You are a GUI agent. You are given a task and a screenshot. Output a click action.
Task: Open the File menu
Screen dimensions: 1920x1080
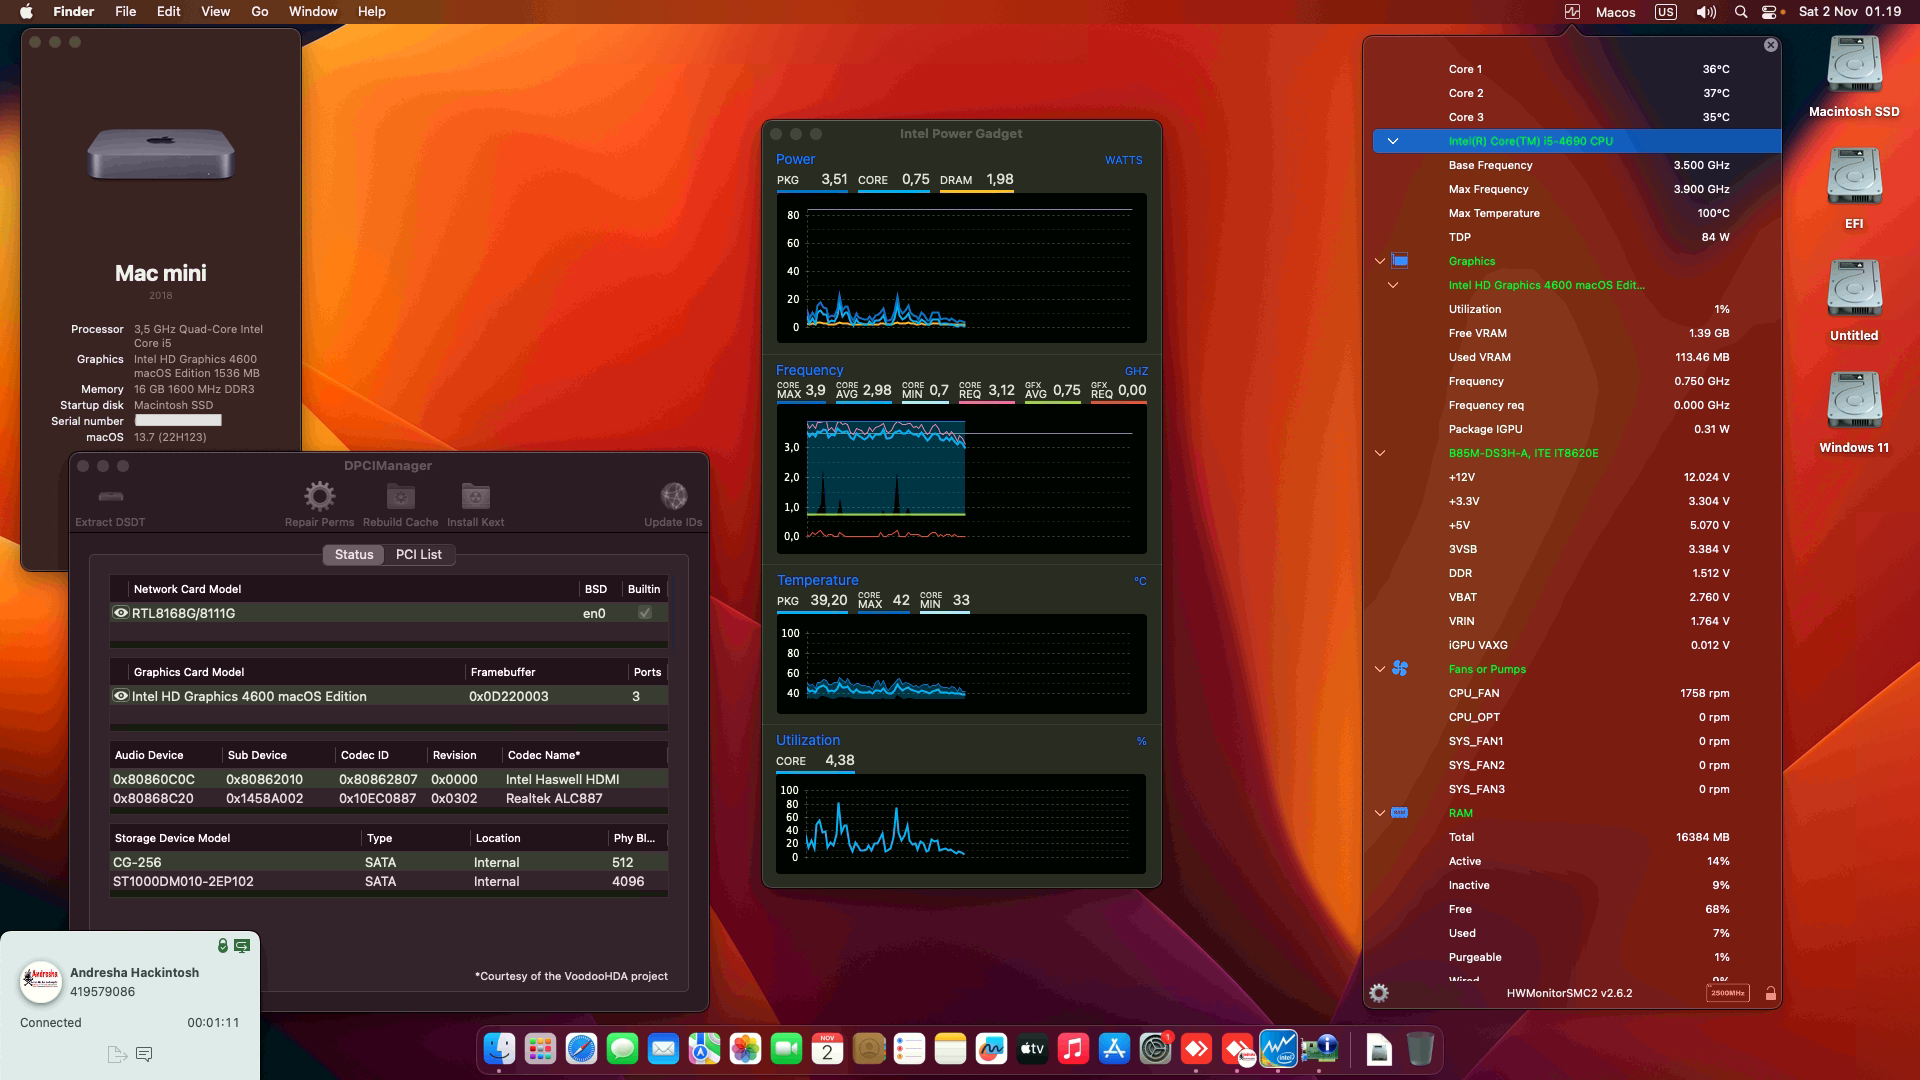(x=125, y=12)
